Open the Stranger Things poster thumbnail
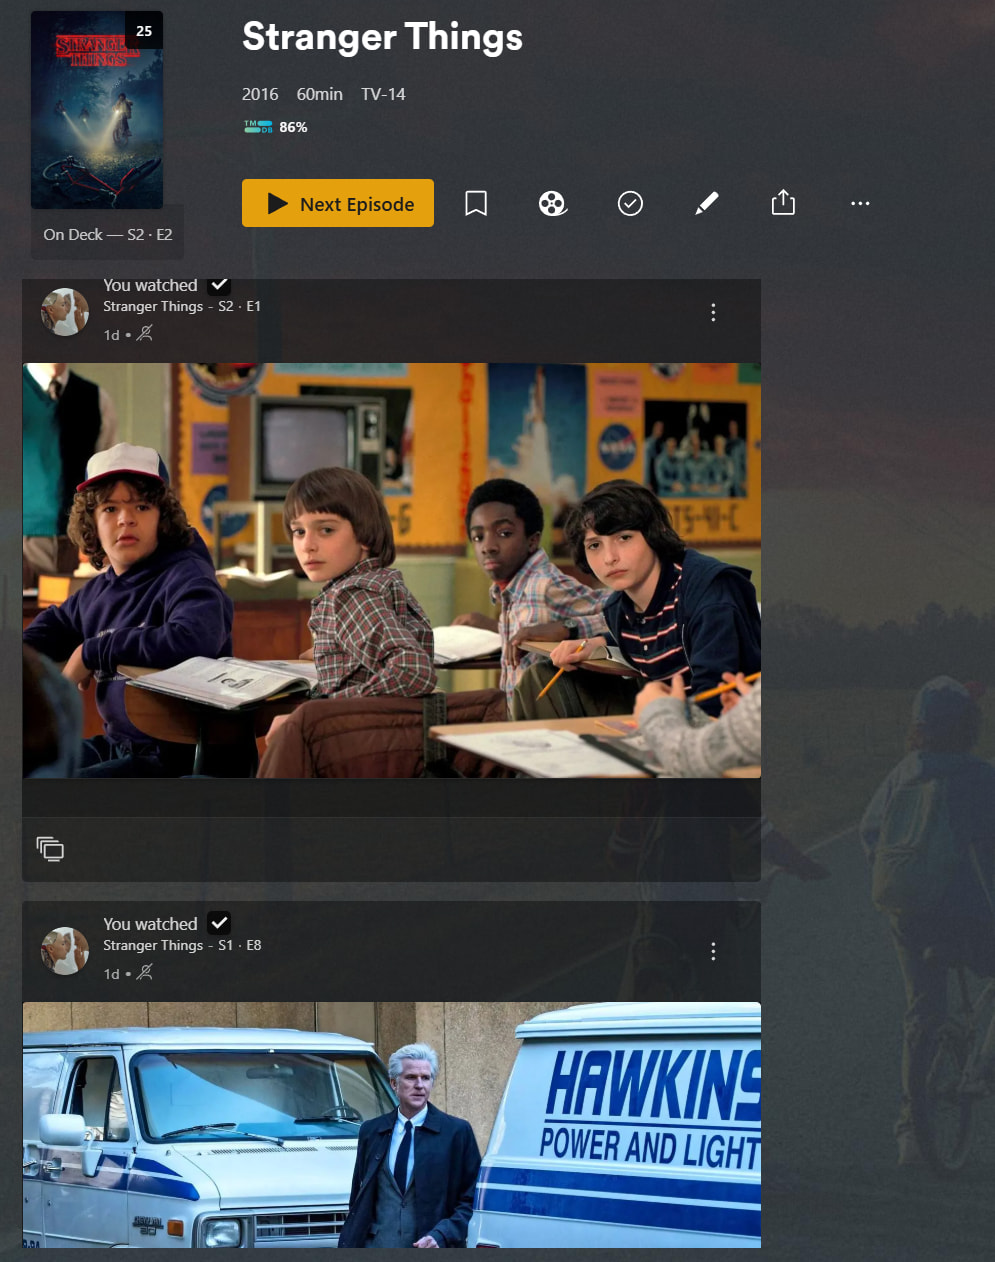 coord(97,110)
